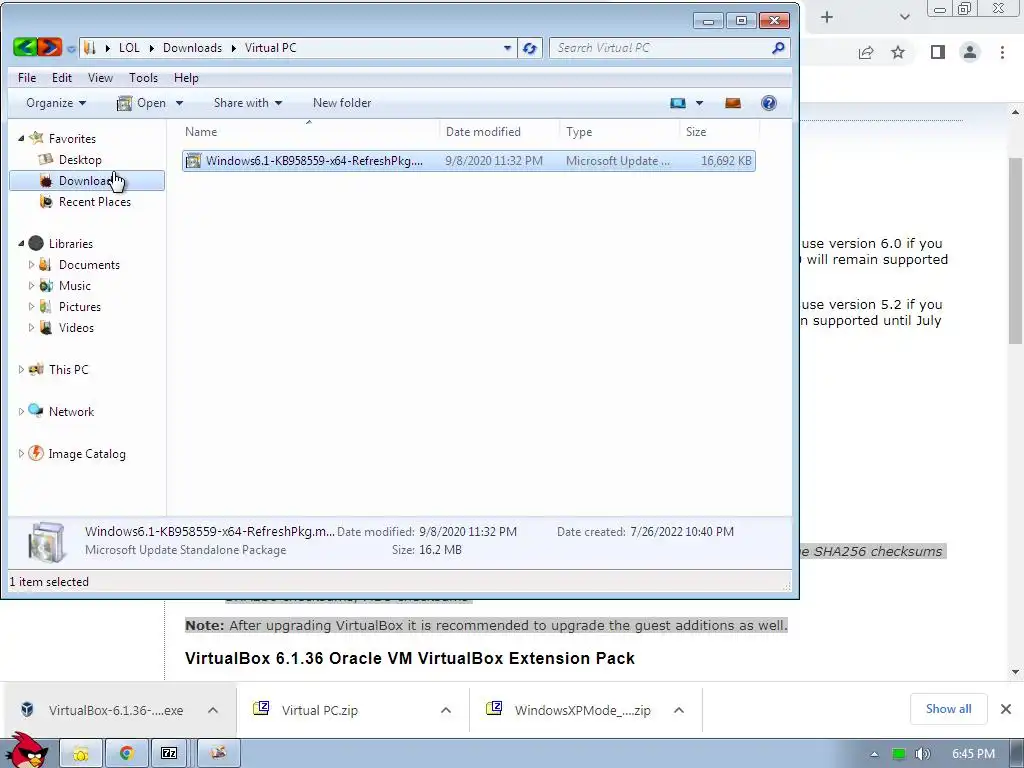Image resolution: width=1024 pixels, height=768 pixels.
Task: Open Chrome's profile avatar
Action: click(x=970, y=52)
